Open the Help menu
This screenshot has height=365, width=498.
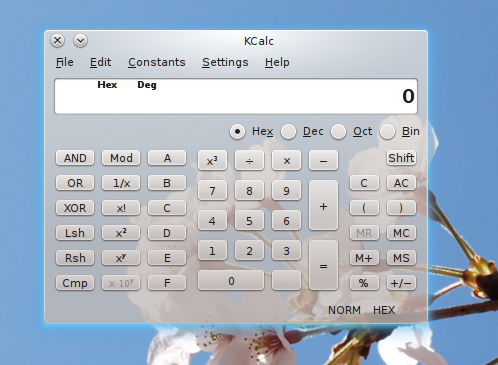pyautogui.click(x=277, y=62)
